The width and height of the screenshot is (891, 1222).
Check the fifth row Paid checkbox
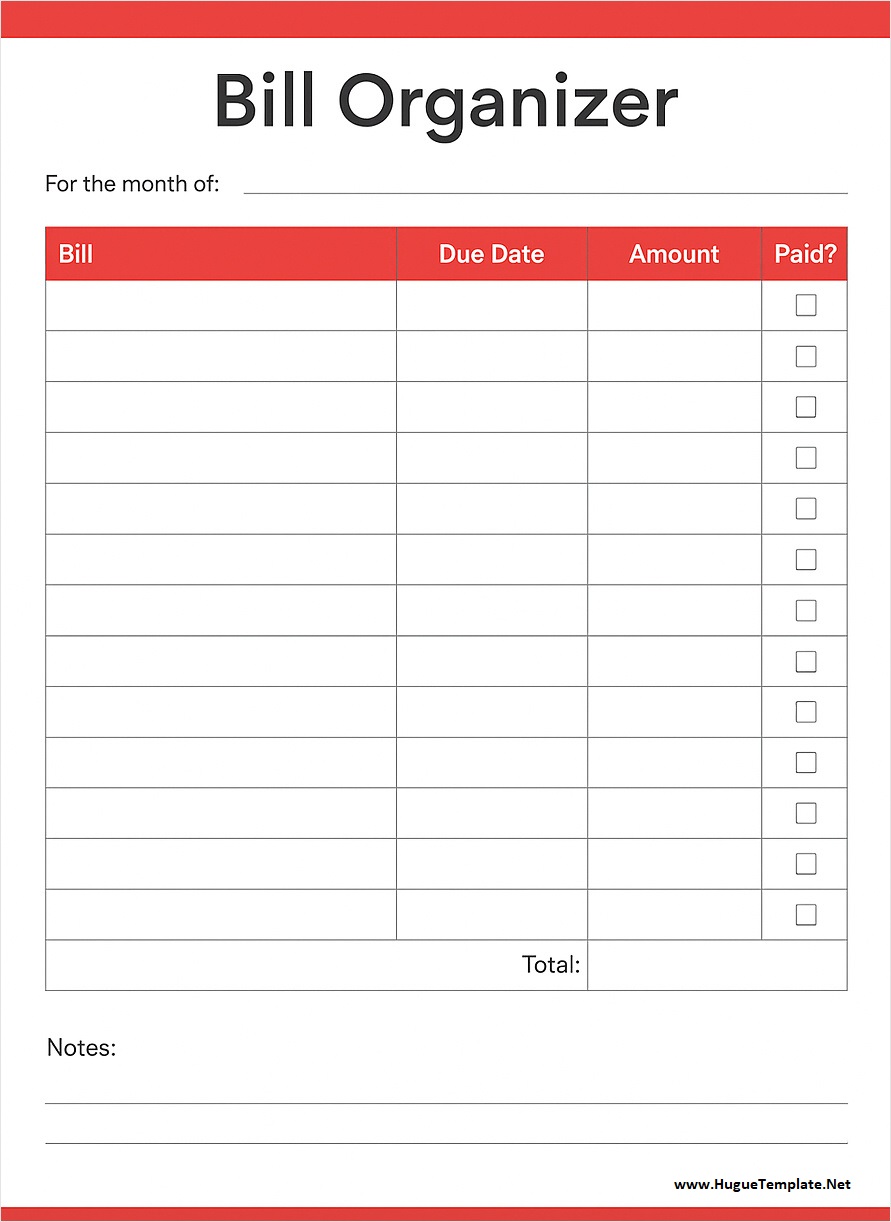click(x=806, y=508)
